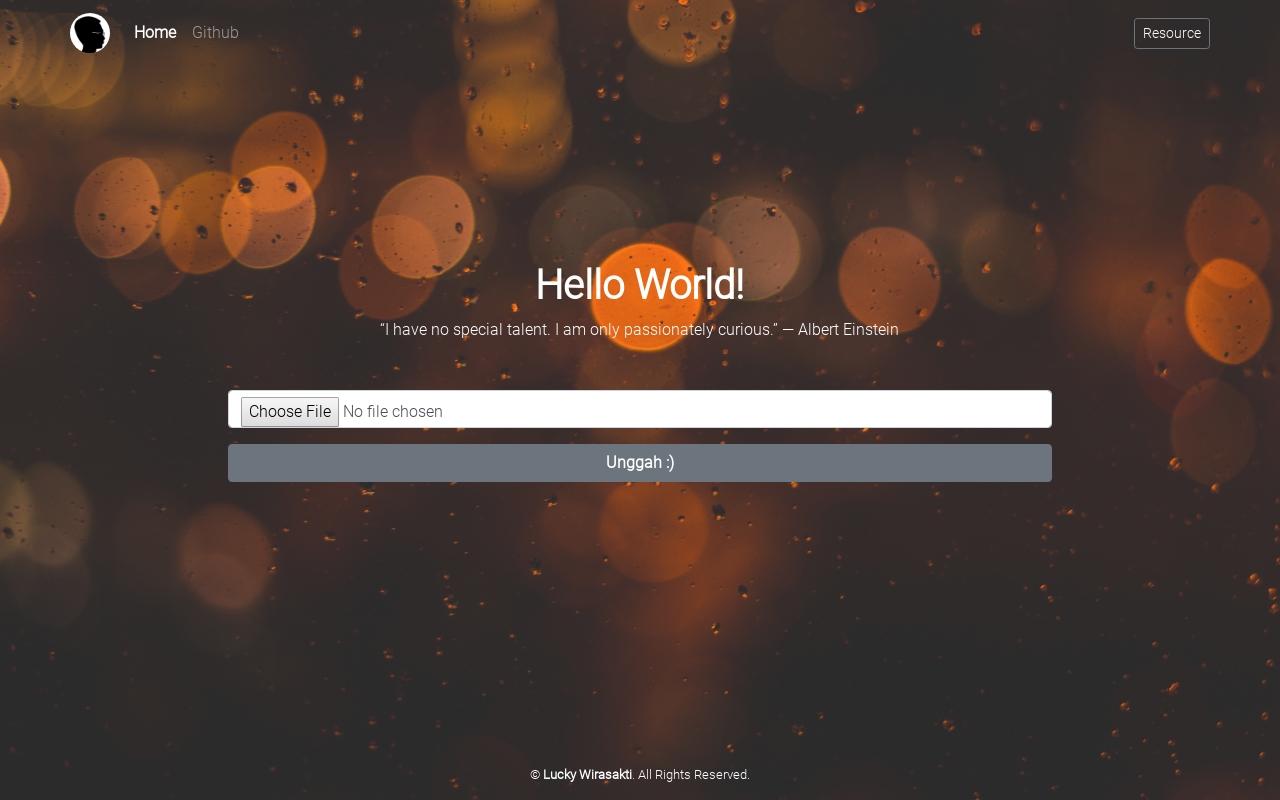1280x800 pixels.
Task: Click the head silhouette logo icon
Action: (x=90, y=33)
